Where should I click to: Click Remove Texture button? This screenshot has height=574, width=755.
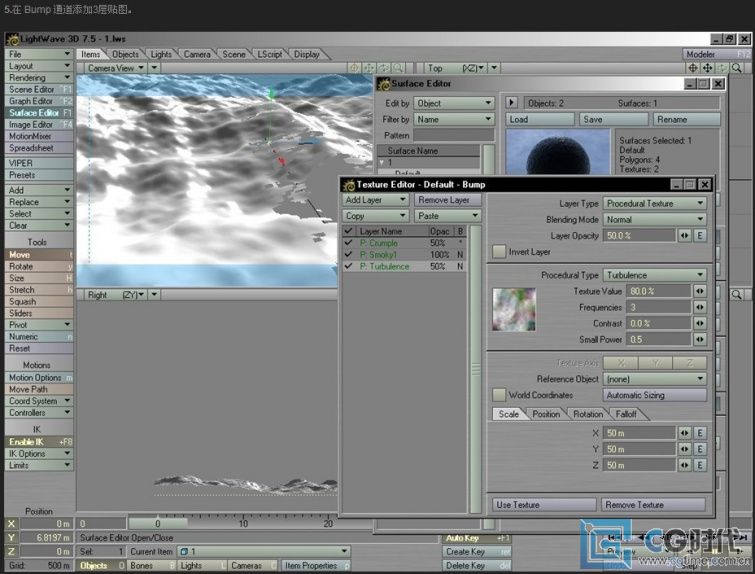coord(653,505)
